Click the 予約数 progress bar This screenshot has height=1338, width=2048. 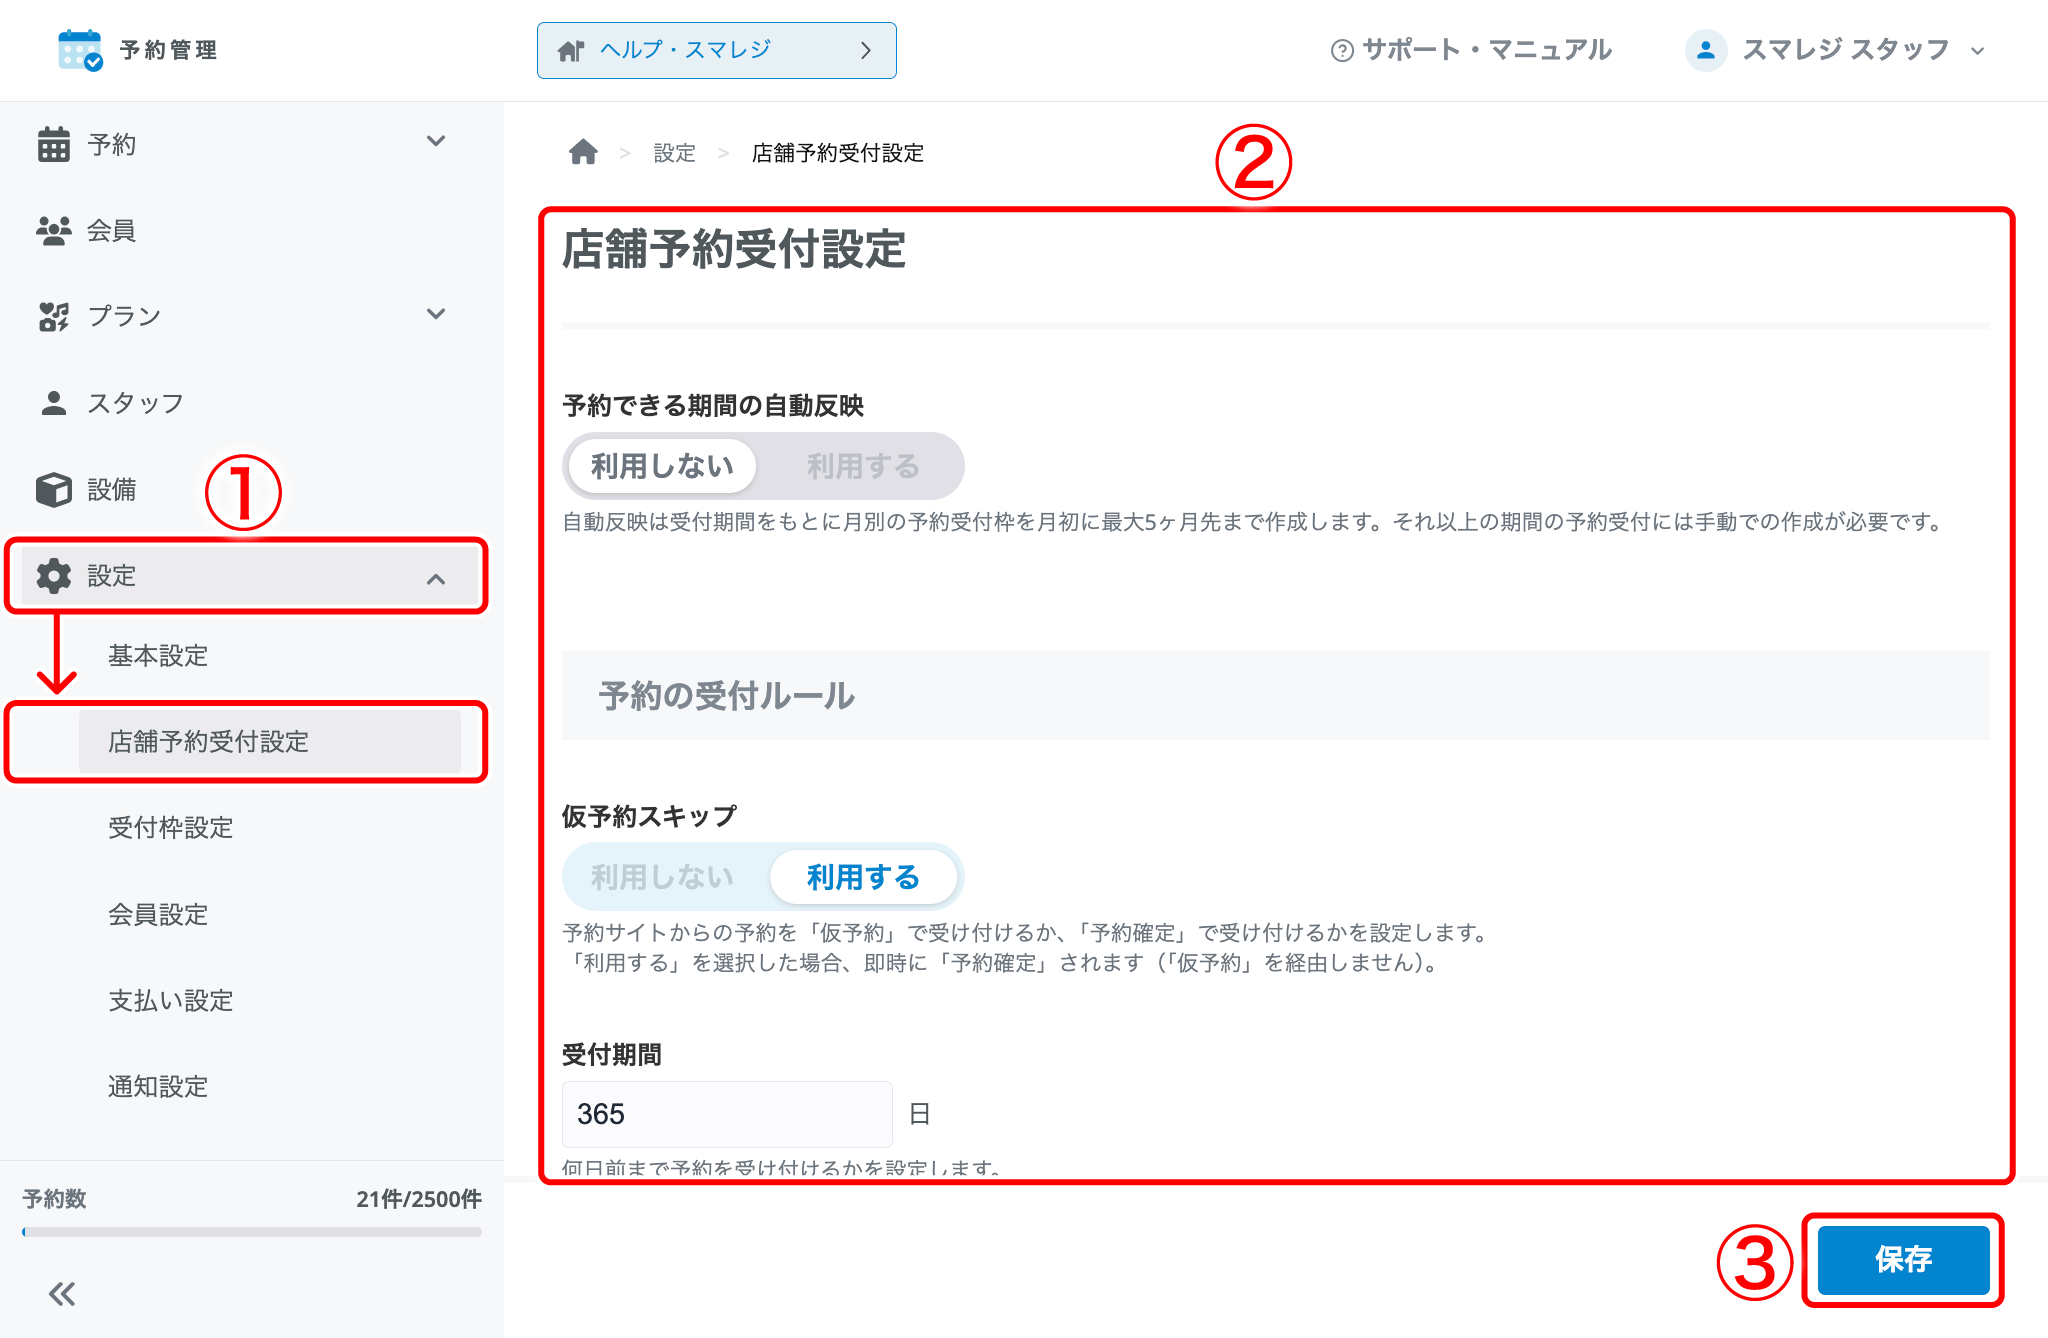tap(252, 1232)
